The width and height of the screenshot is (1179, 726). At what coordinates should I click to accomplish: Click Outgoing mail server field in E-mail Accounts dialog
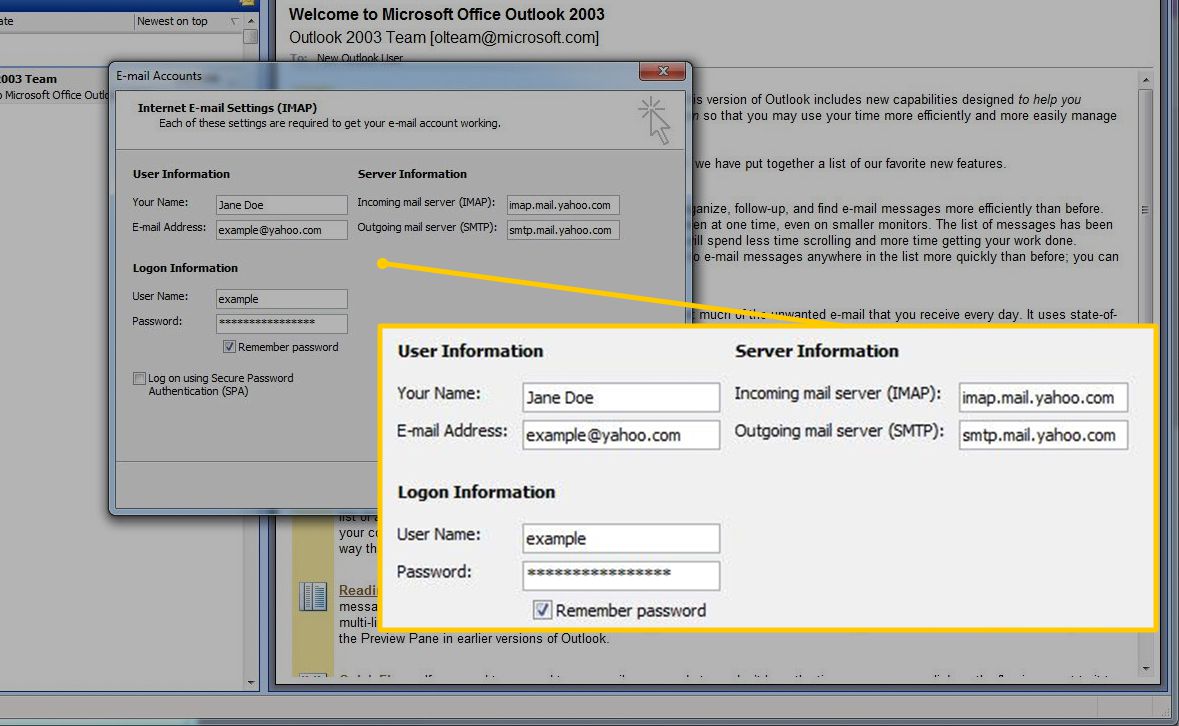[x=562, y=230]
